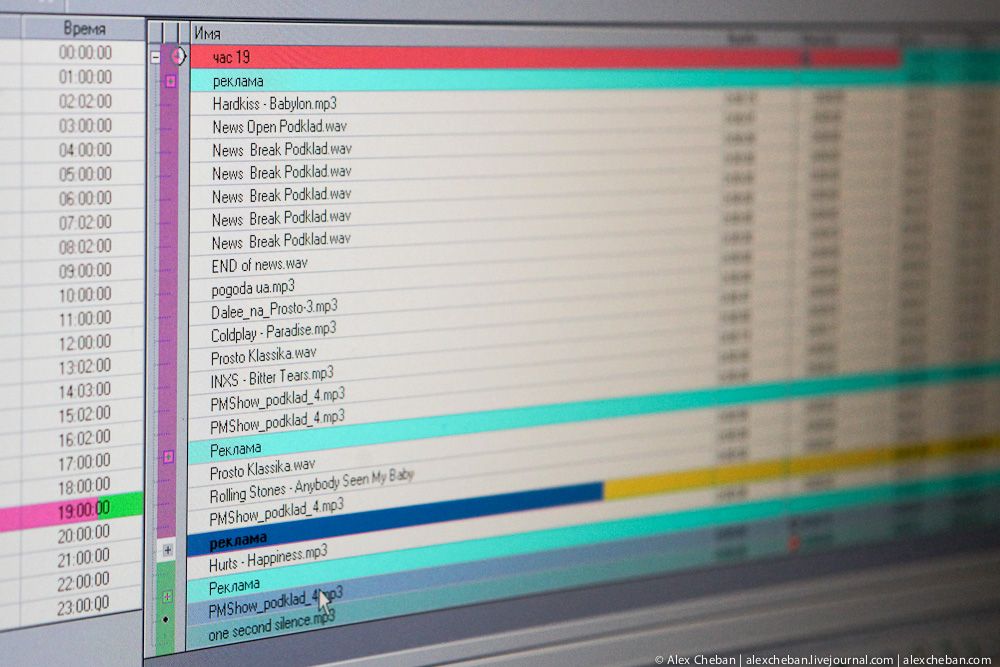Select one second silence.mp3 item
This screenshot has height=667, width=1000.
[271, 626]
